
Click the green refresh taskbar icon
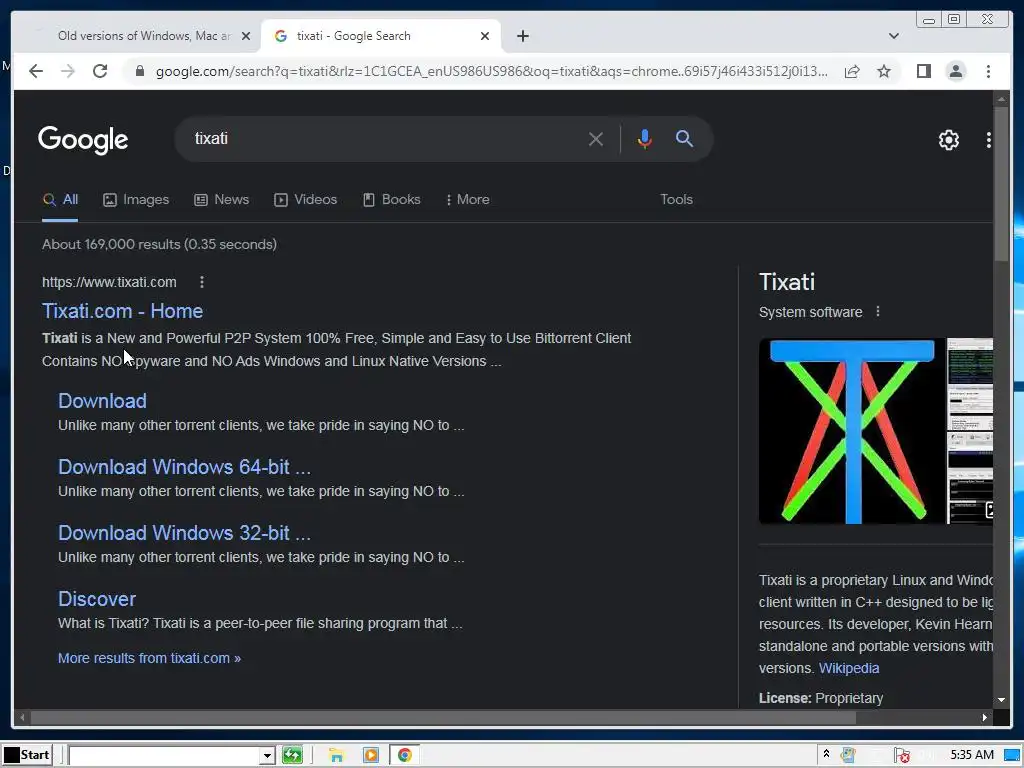(292, 755)
